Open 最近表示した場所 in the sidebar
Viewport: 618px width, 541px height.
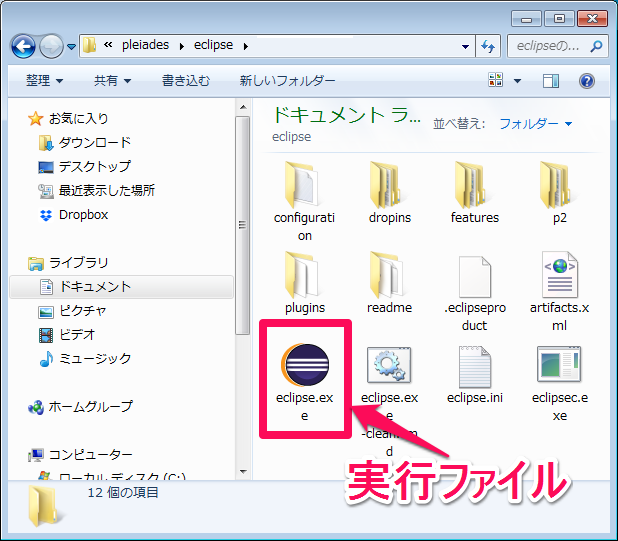tap(97, 190)
